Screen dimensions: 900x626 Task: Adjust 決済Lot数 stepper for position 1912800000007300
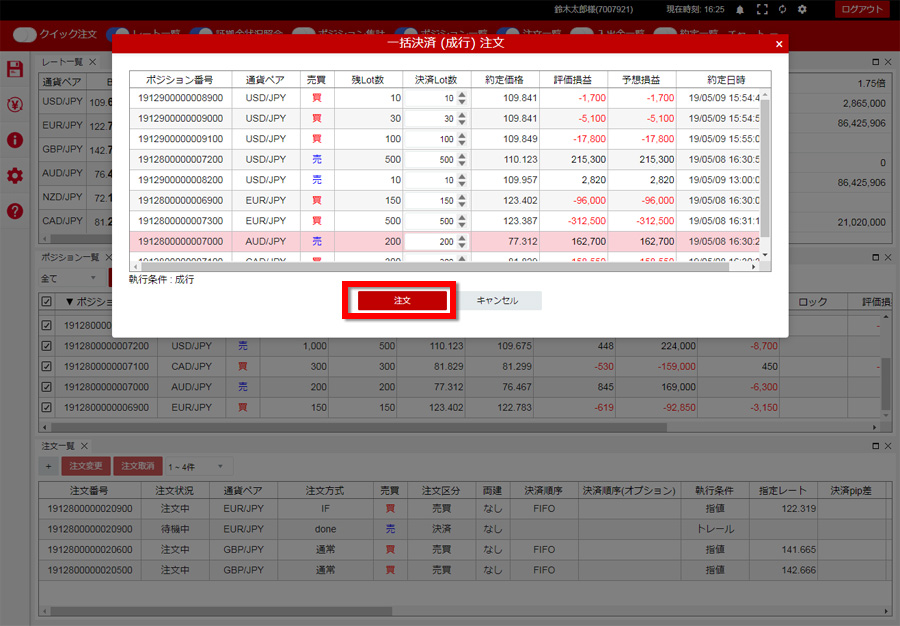coord(462,221)
